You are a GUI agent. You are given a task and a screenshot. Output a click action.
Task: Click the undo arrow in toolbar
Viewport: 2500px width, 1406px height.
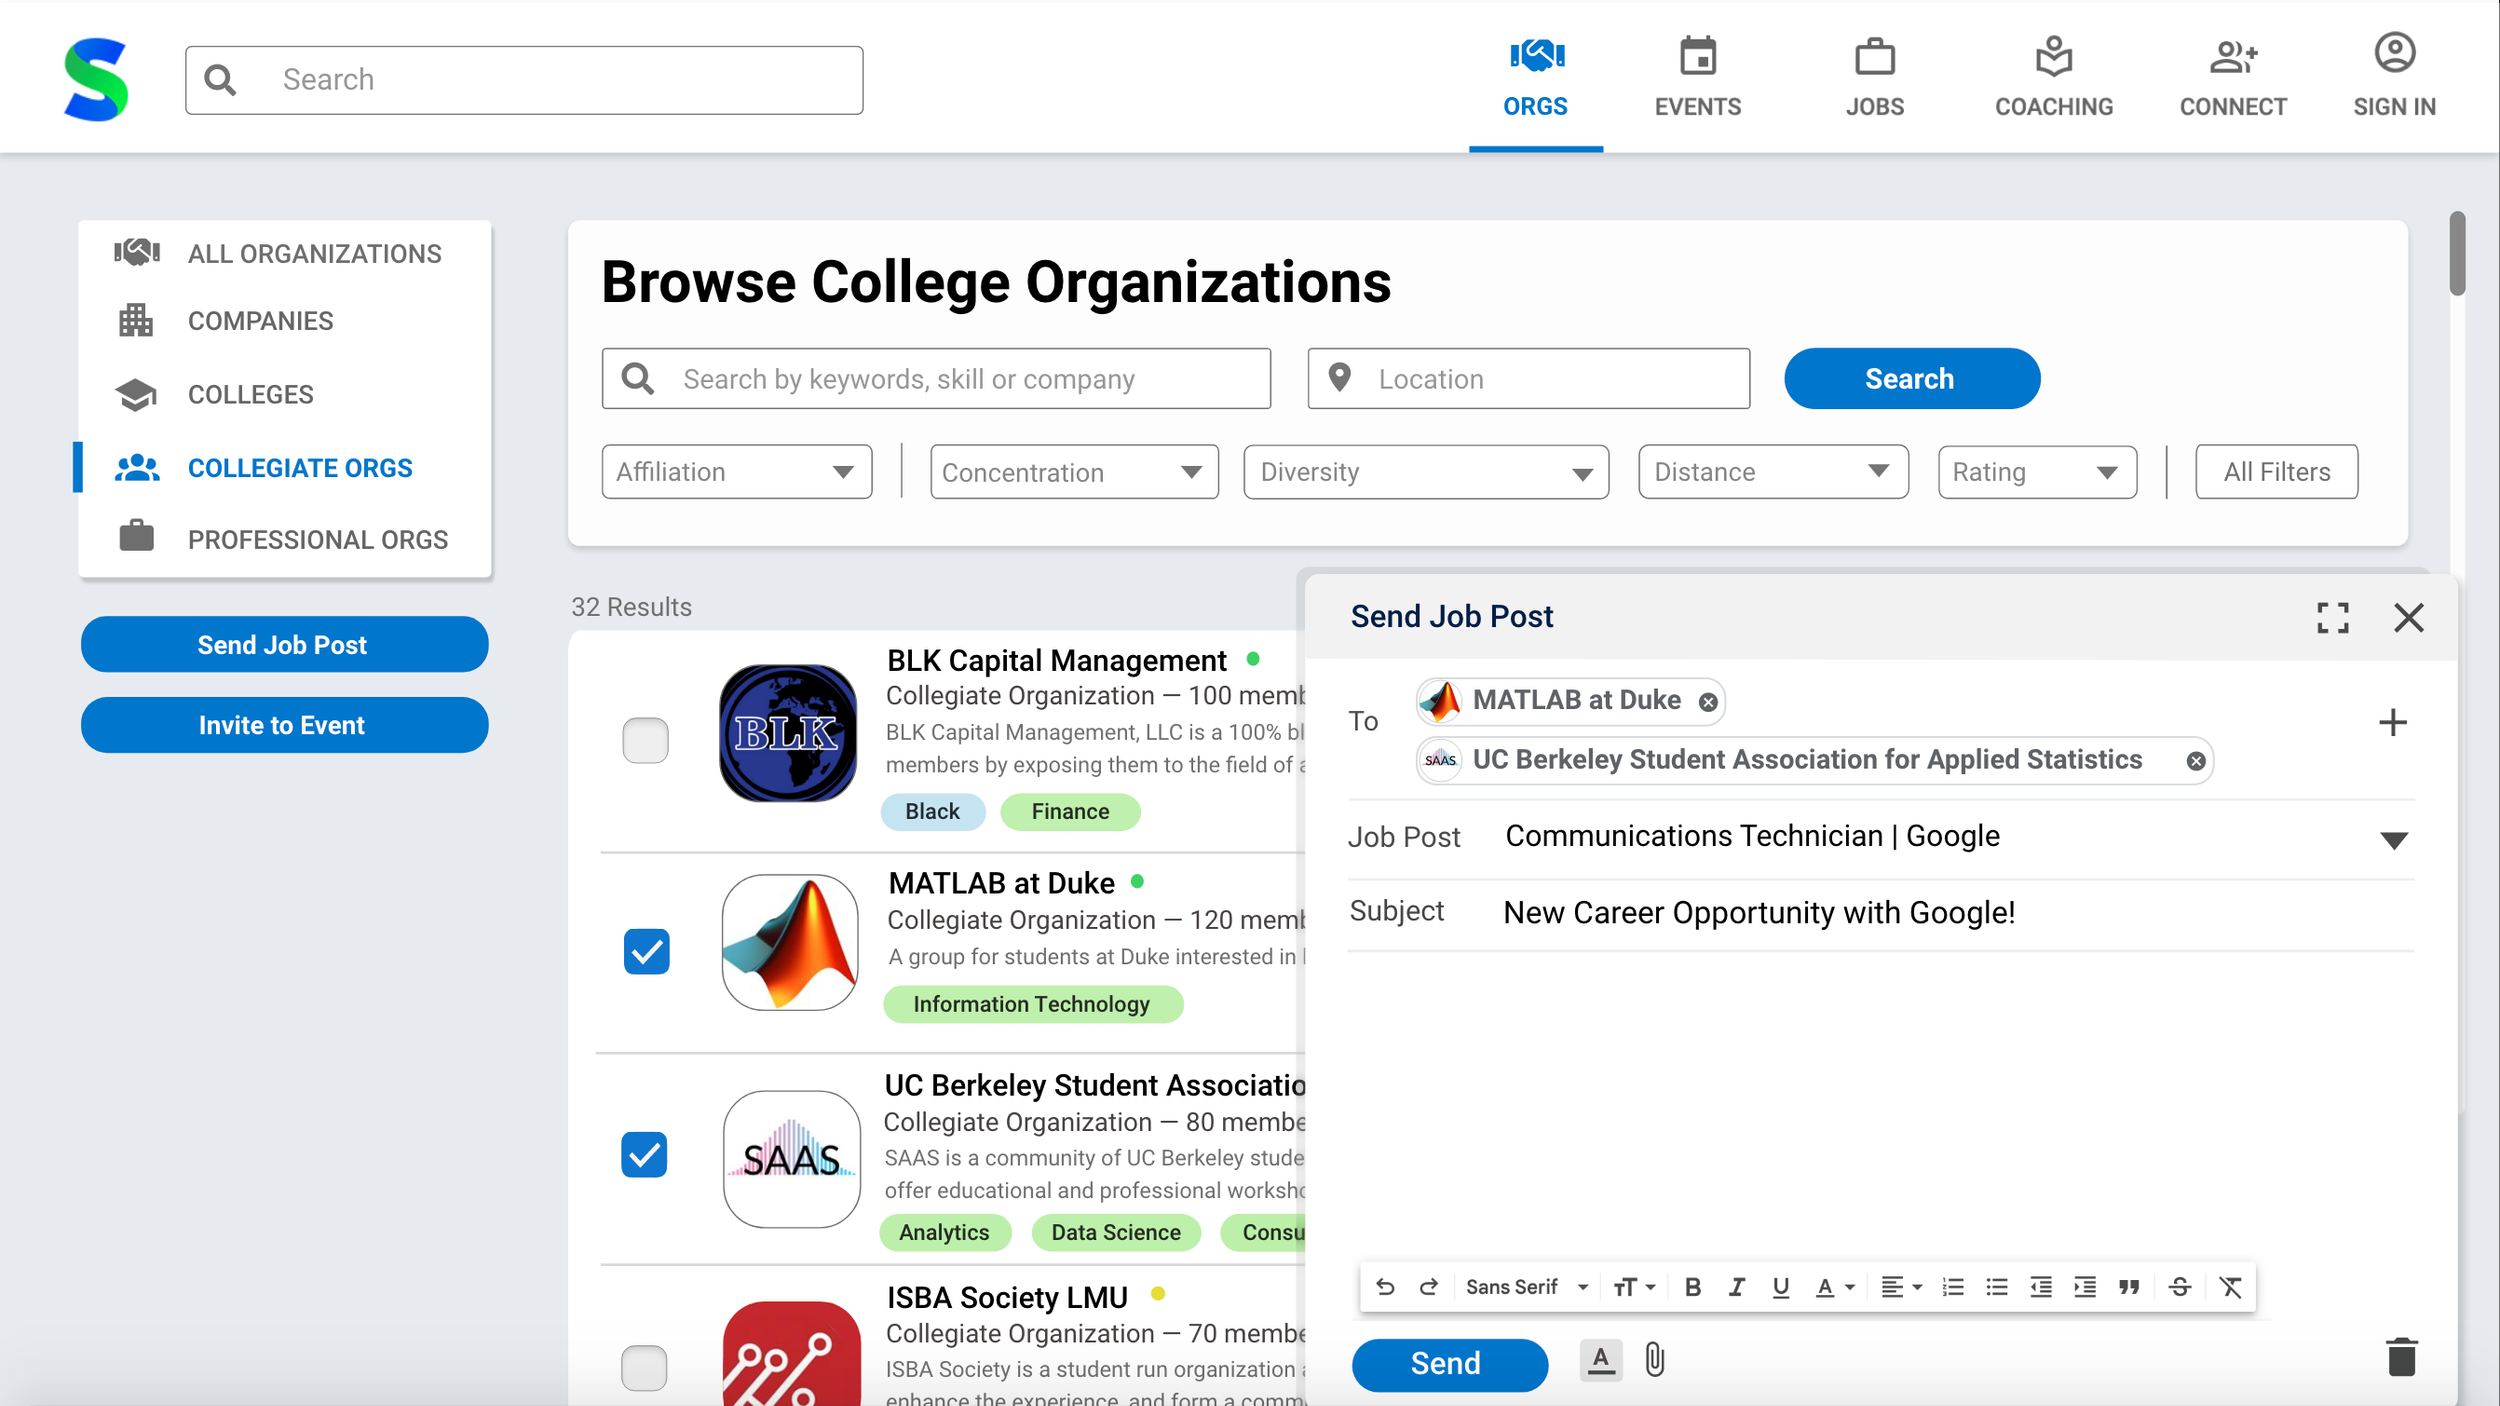coord(1385,1288)
